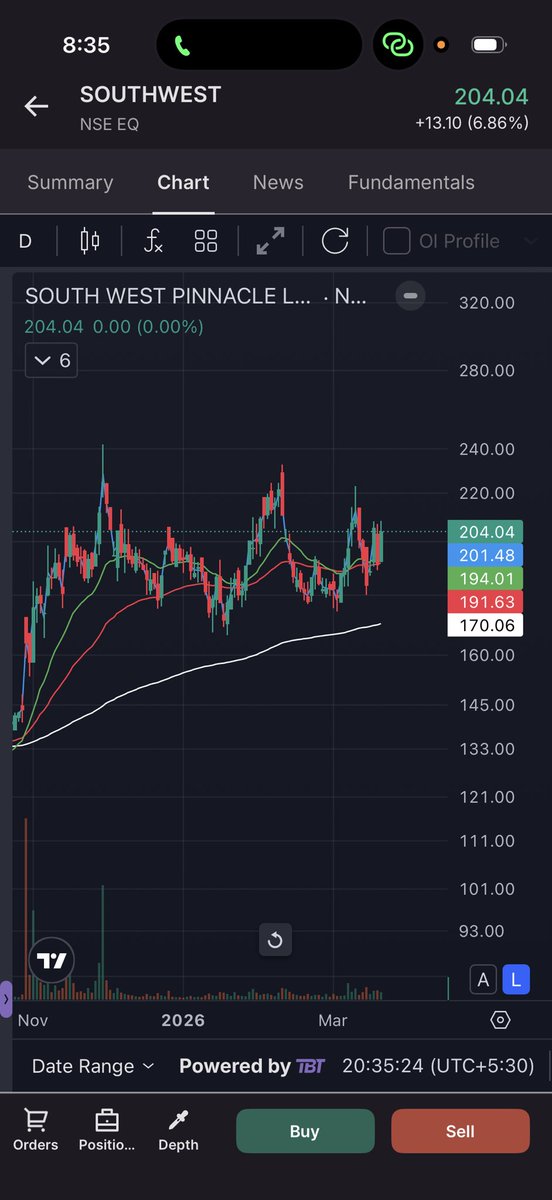552x1200 pixels.
Task: Tap the Nov time axis label
Action: coord(33,1020)
